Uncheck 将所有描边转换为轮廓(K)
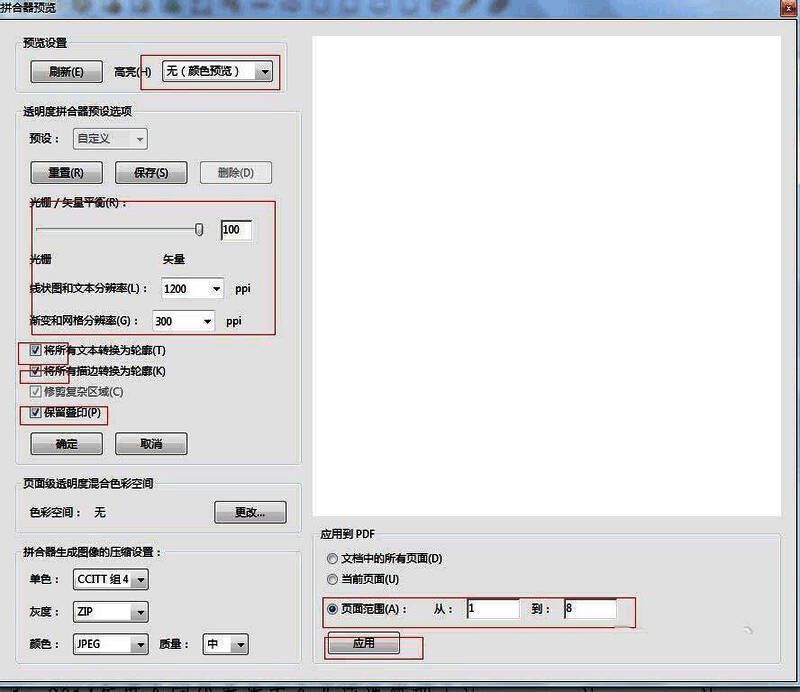The image size is (800, 692). [33, 372]
